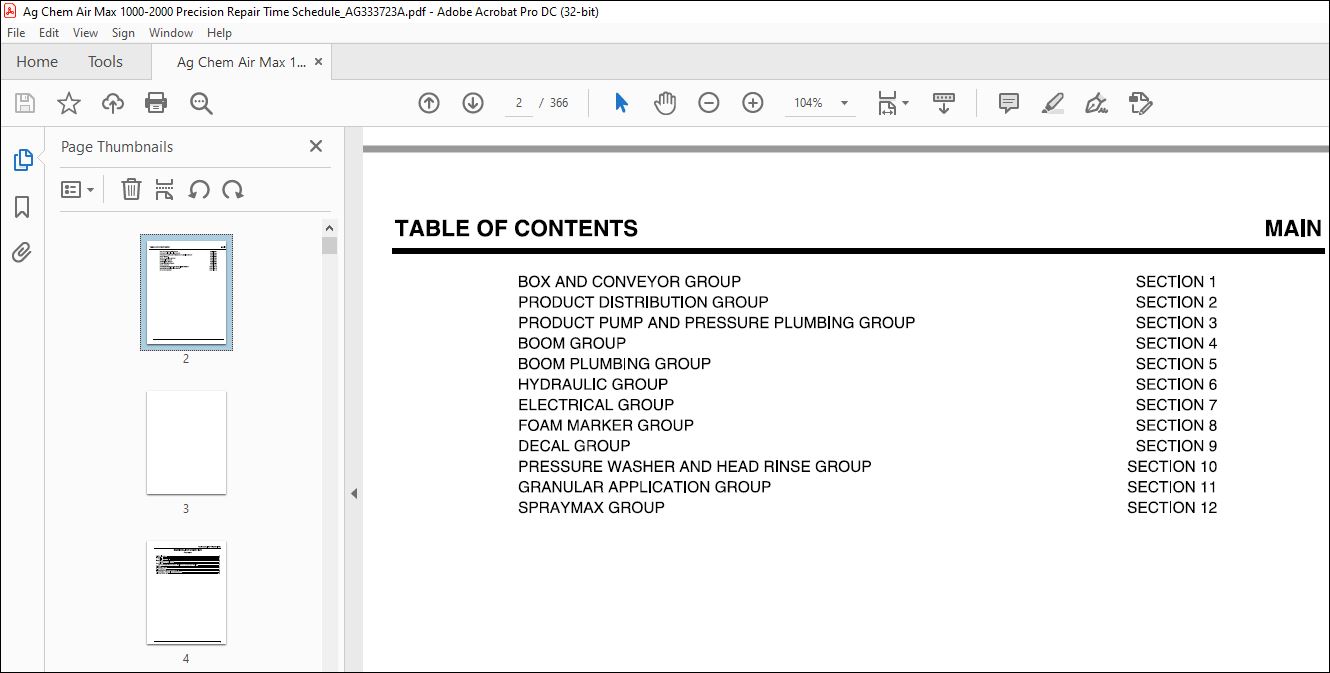The height and width of the screenshot is (673, 1330).
Task: Open the File menu
Action: 16,33
